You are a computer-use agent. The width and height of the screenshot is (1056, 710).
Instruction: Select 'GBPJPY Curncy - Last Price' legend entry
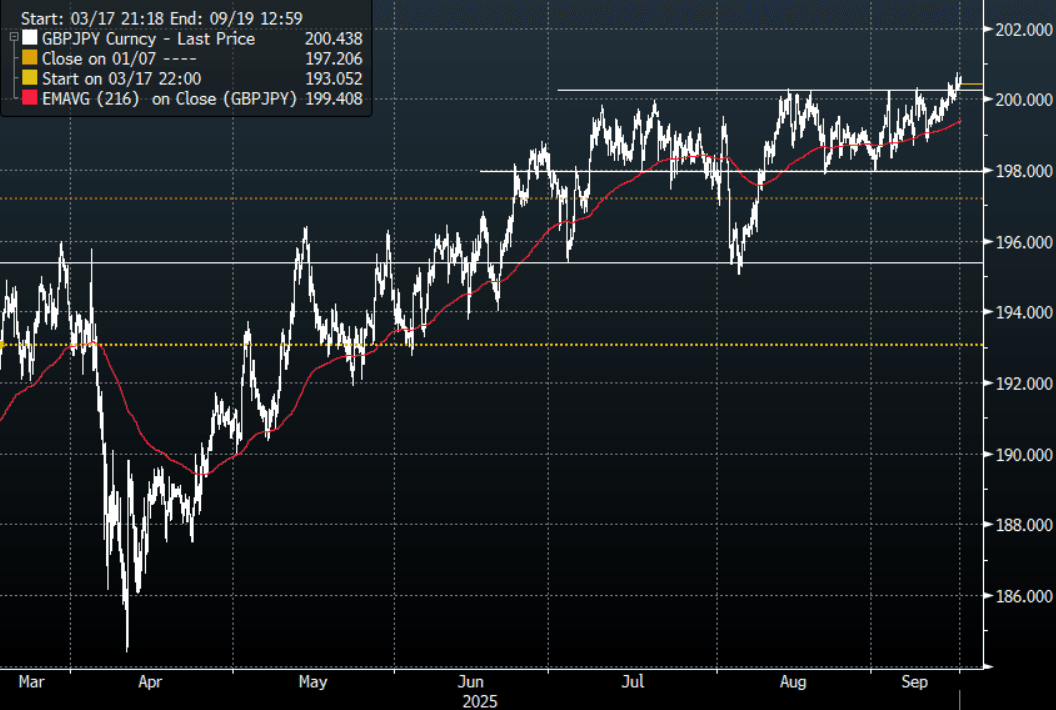[x=148, y=39]
